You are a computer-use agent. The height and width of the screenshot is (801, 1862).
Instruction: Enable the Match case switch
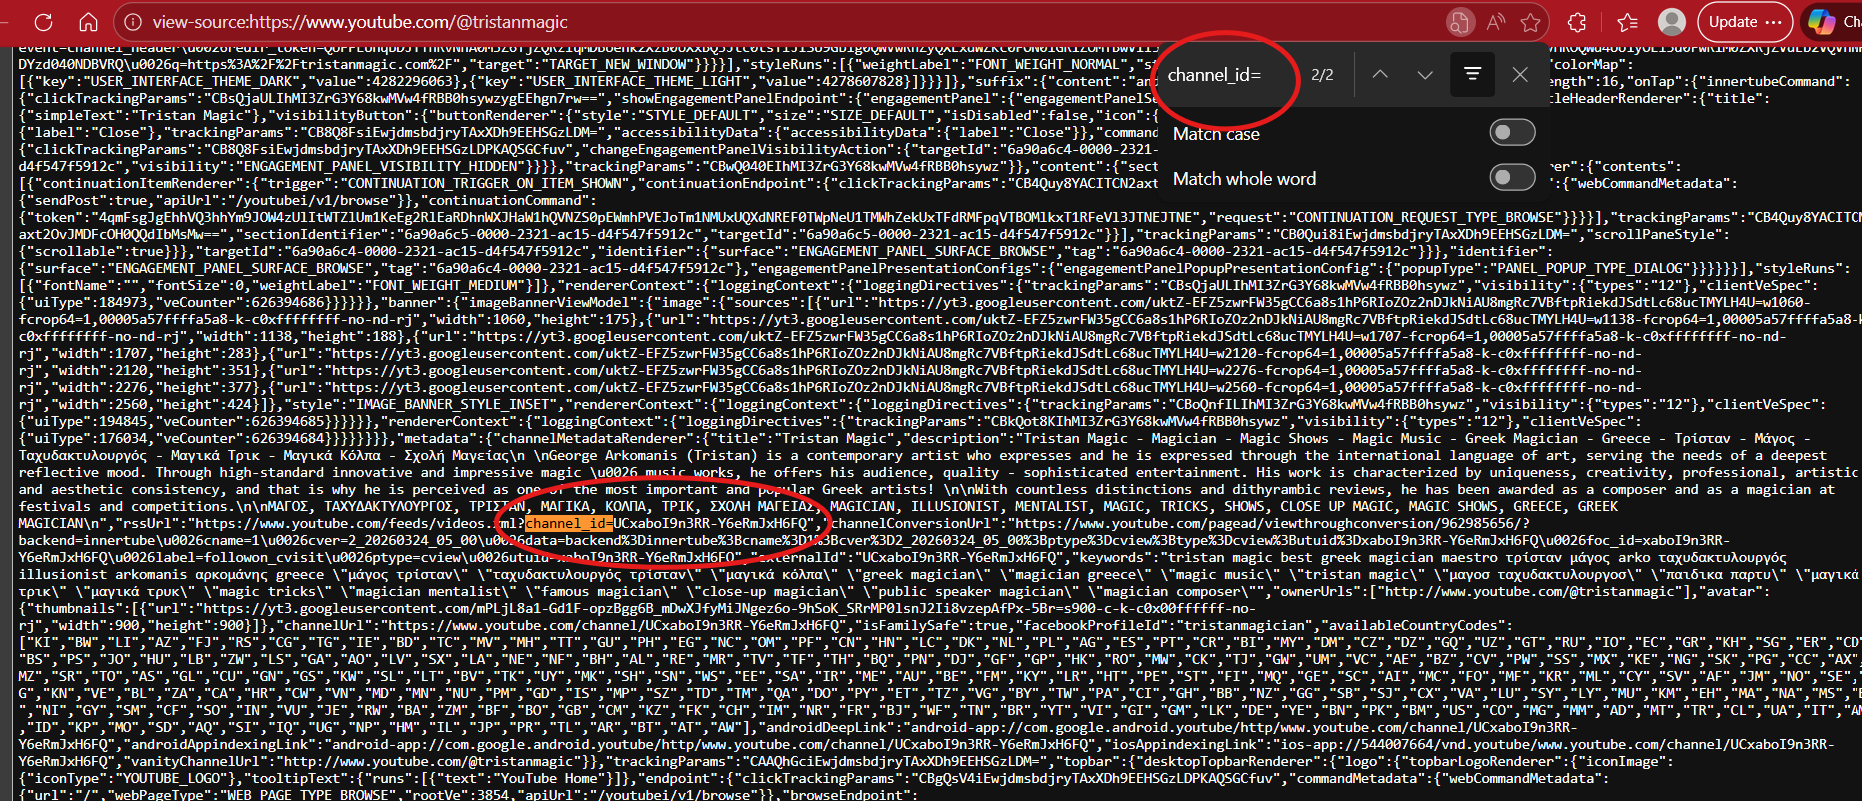coord(1512,132)
